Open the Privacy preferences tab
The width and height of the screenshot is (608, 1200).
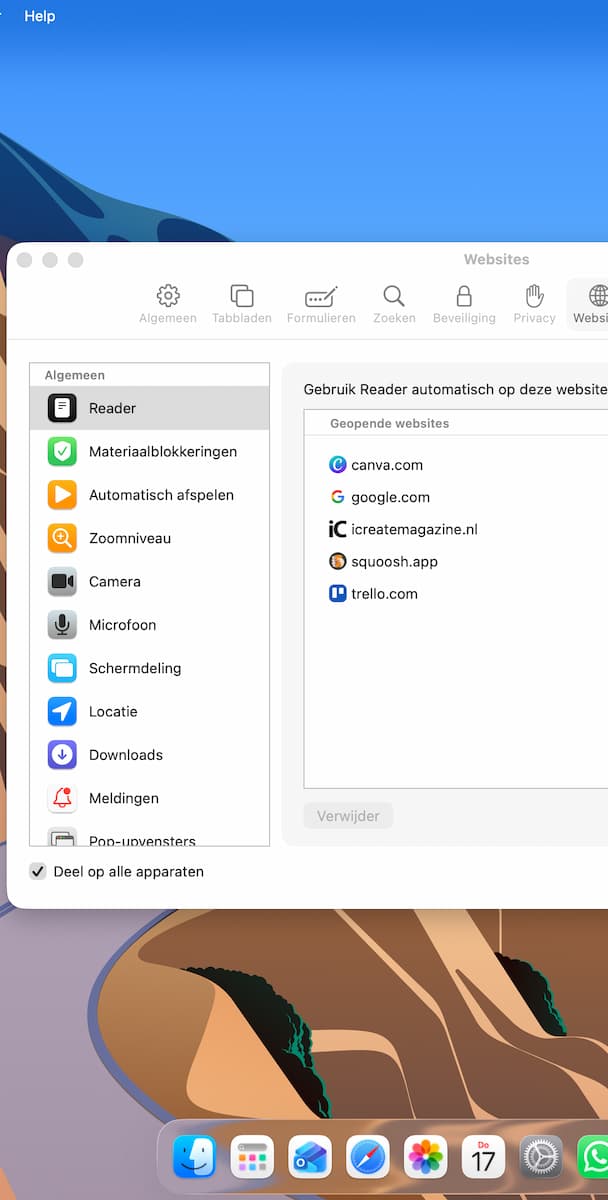tap(534, 304)
